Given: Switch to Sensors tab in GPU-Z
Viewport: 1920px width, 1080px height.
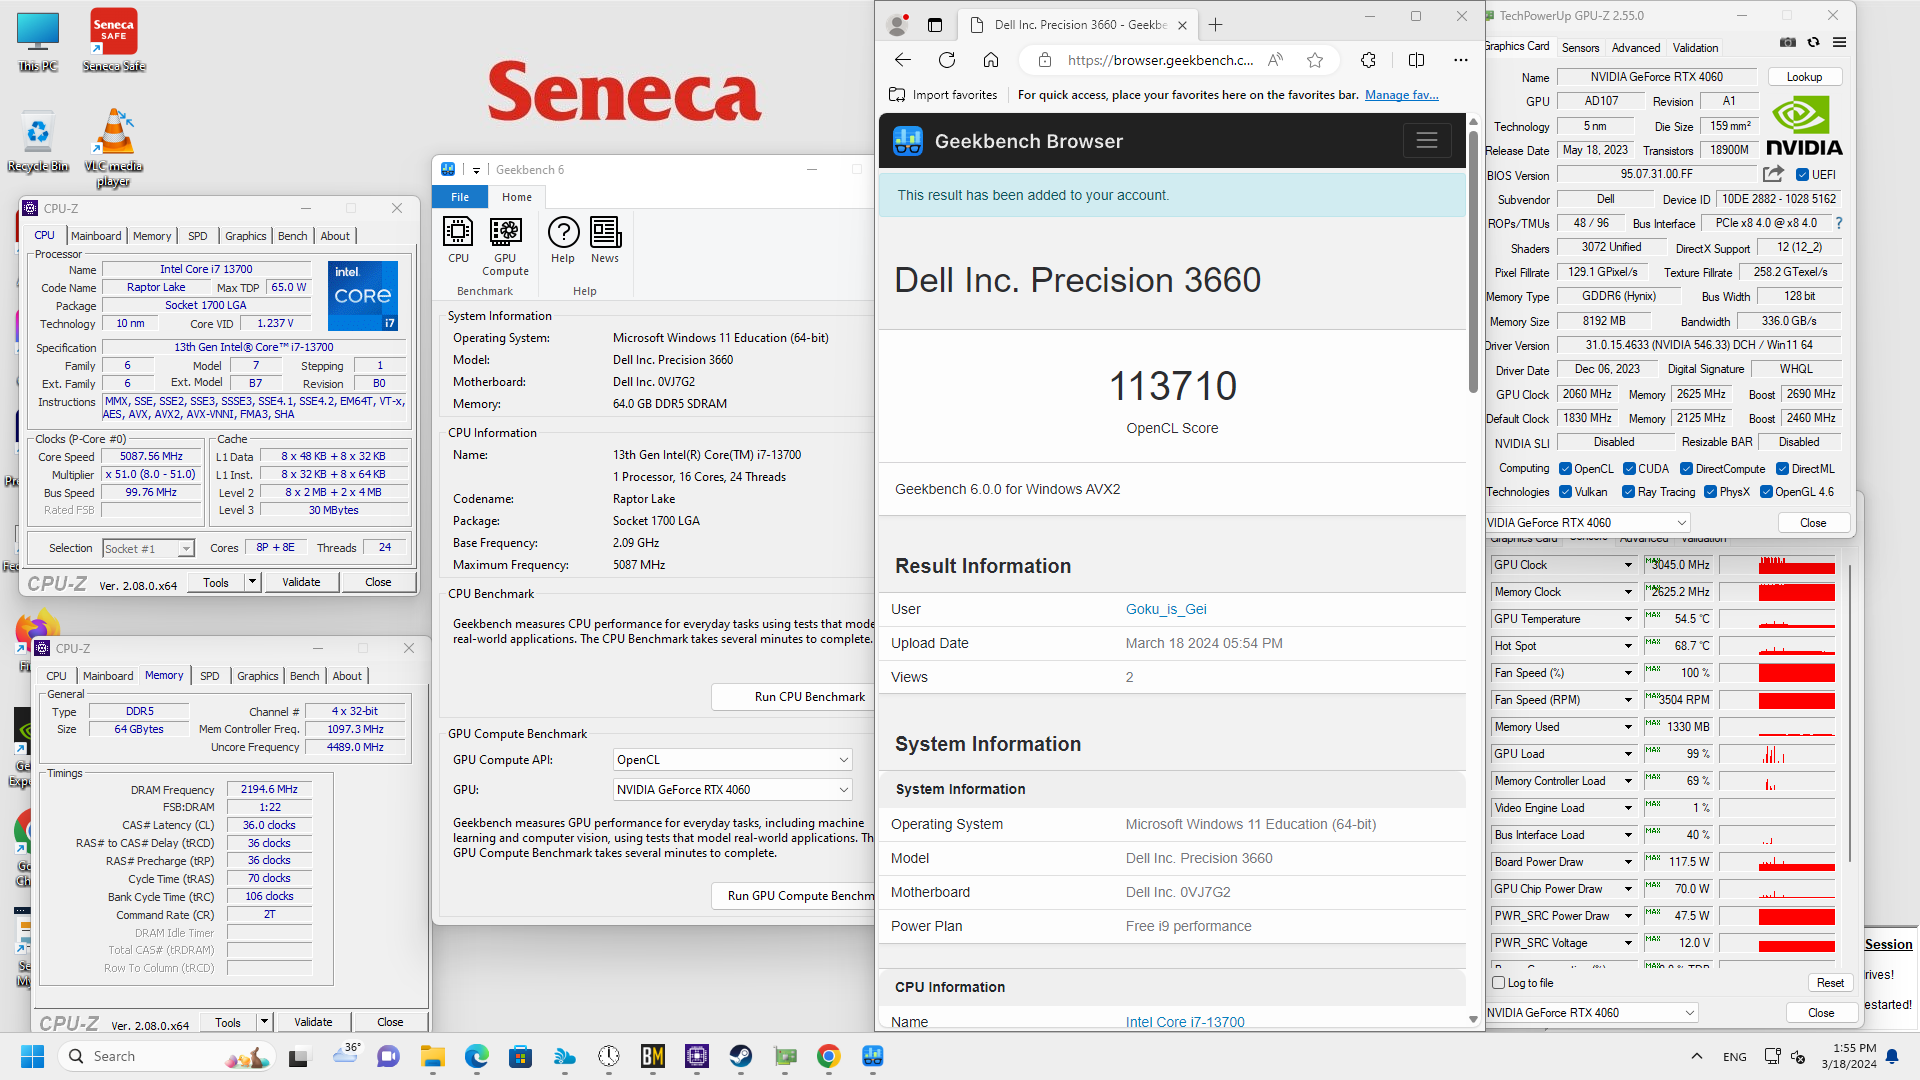Looking at the screenshot, I should (x=1580, y=48).
